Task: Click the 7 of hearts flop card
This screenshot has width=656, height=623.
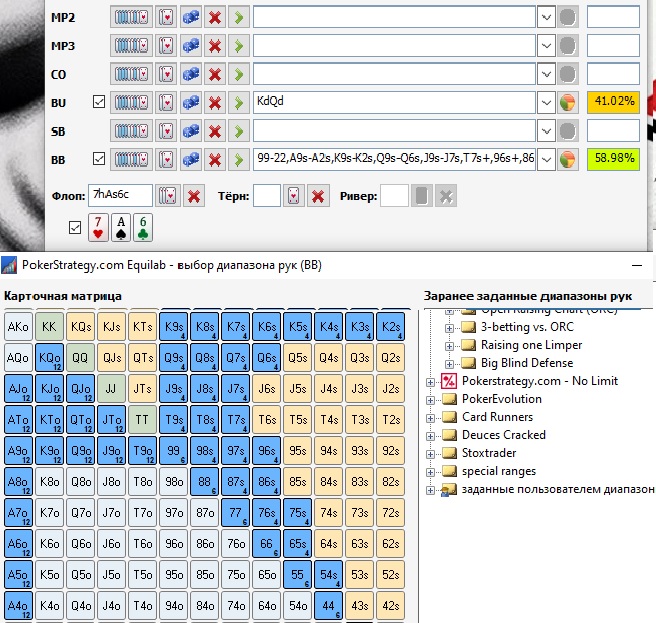Action: point(98,228)
